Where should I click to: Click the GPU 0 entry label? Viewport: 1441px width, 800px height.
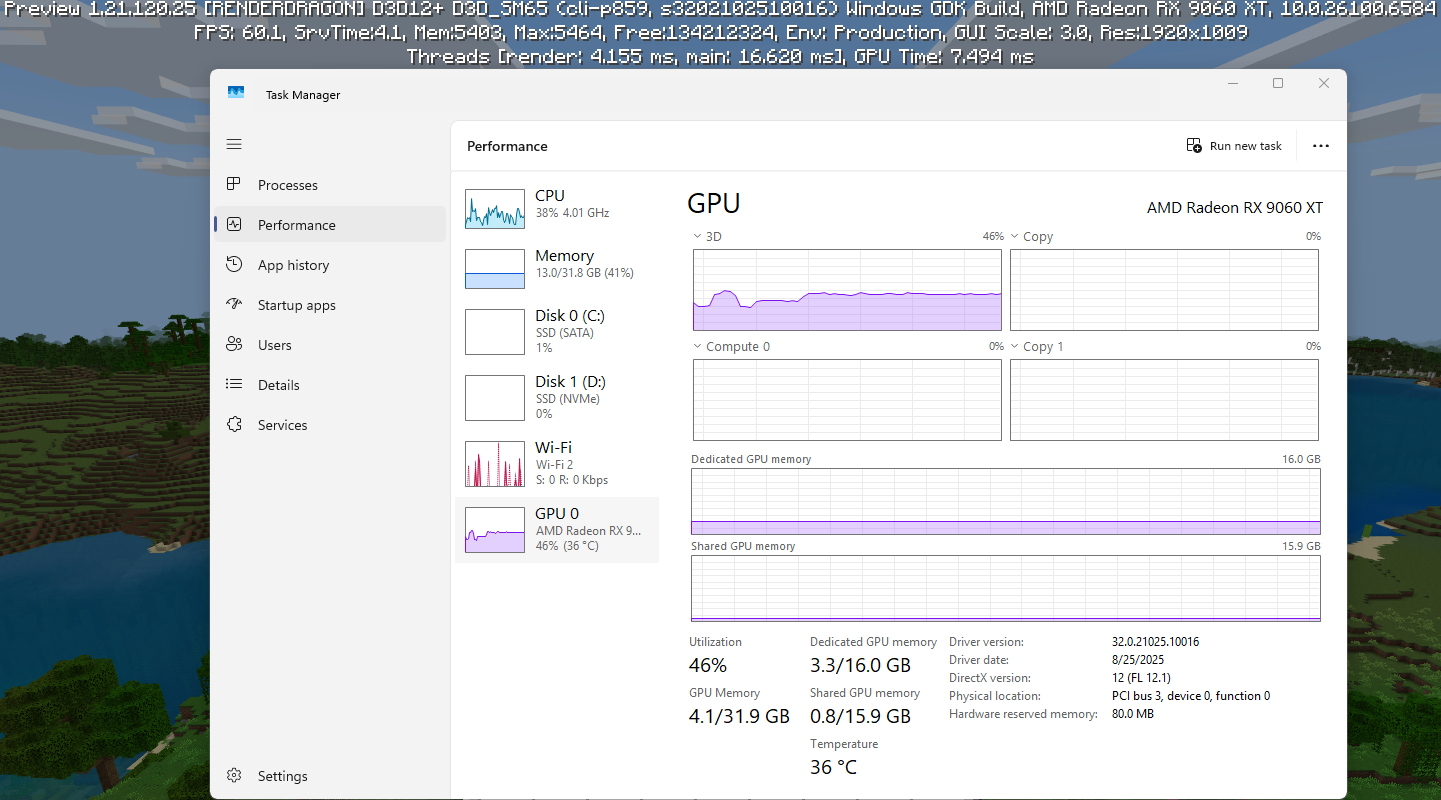pos(556,514)
